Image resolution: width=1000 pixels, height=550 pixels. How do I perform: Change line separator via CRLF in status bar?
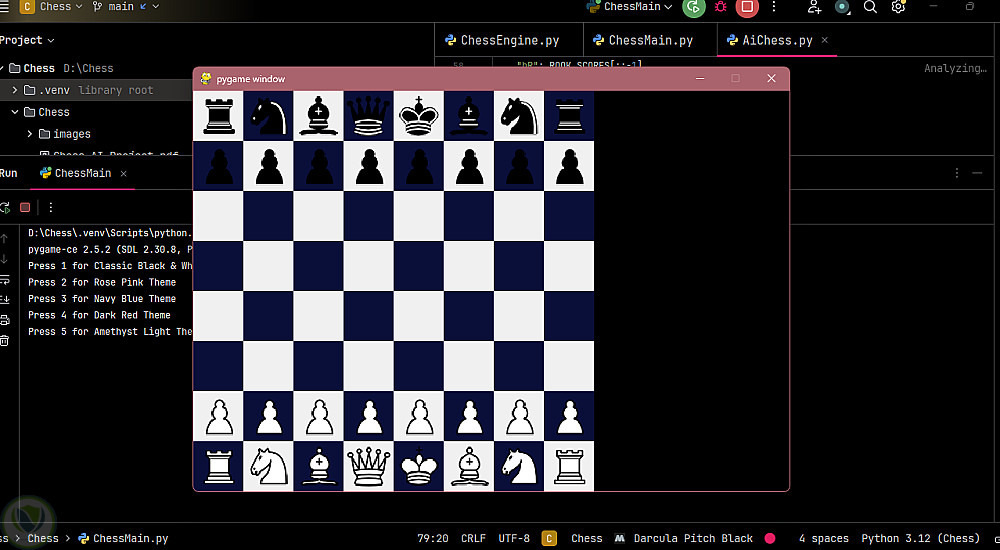point(473,539)
